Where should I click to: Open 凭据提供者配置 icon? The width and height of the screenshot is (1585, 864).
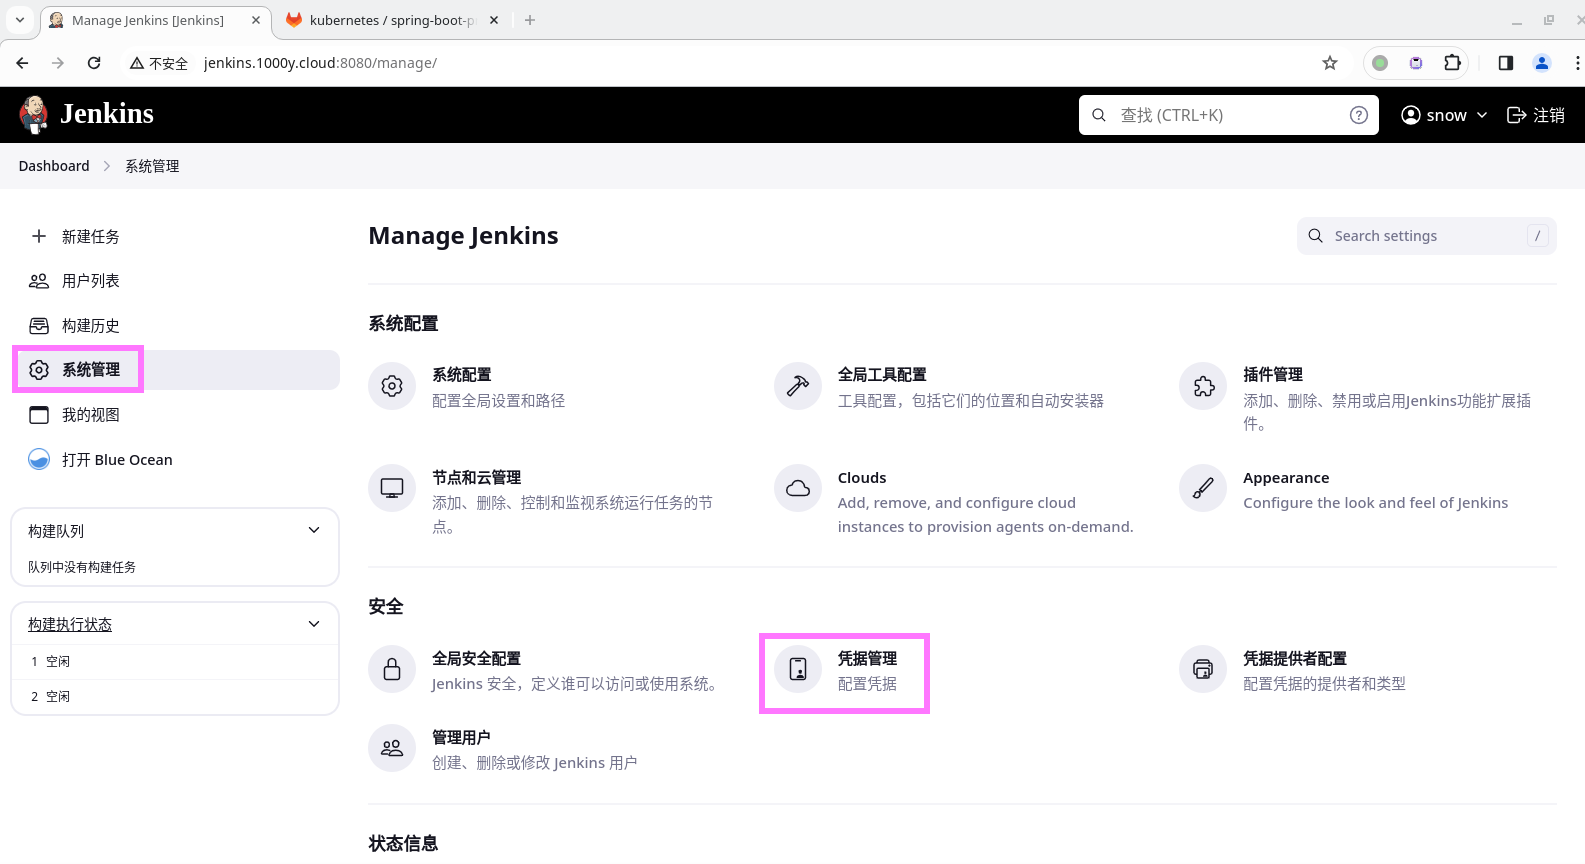(x=1203, y=669)
